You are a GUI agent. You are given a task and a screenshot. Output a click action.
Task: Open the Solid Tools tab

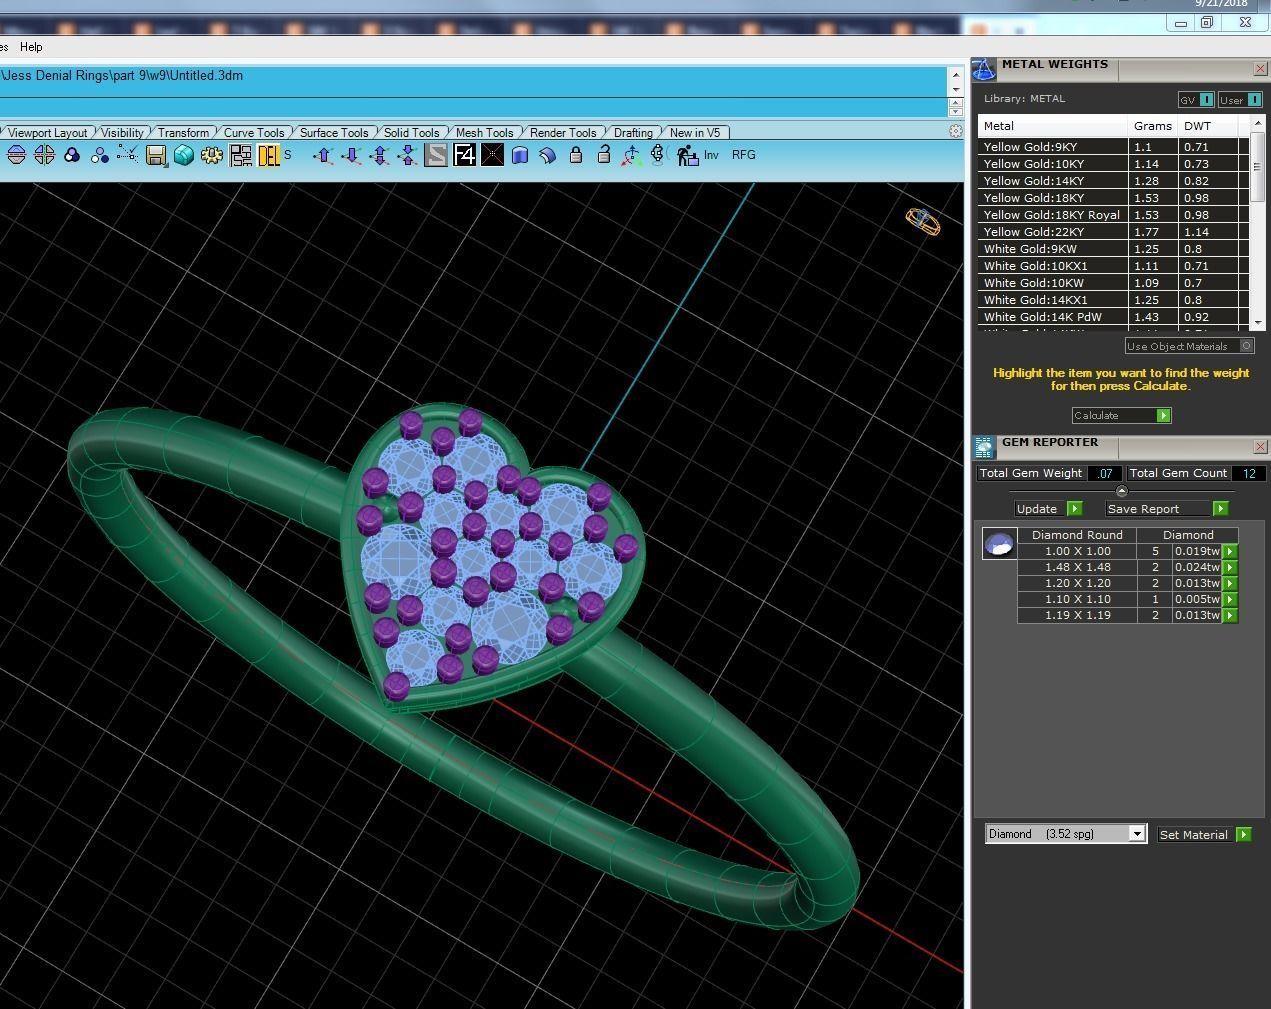pyautogui.click(x=411, y=132)
